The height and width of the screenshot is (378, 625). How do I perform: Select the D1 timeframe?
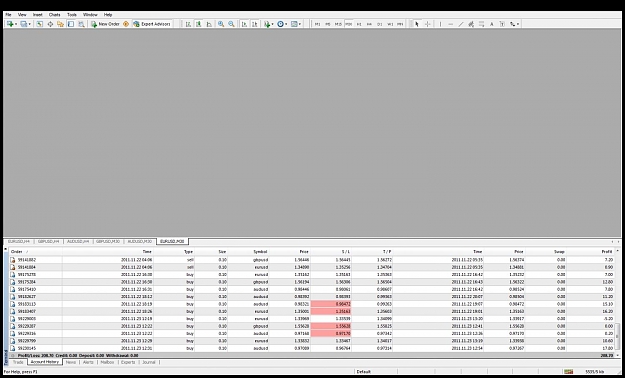point(379,24)
